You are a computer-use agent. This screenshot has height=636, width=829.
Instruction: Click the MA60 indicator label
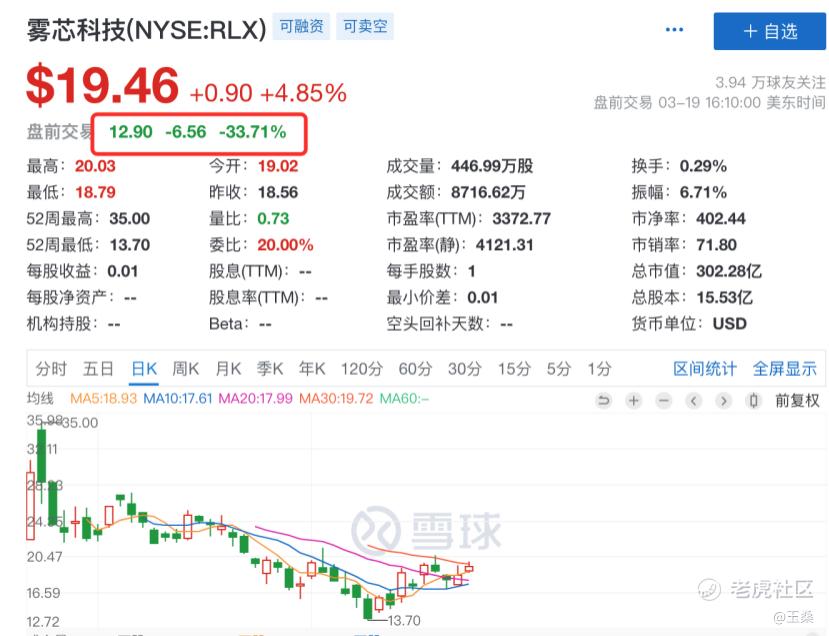pos(404,398)
